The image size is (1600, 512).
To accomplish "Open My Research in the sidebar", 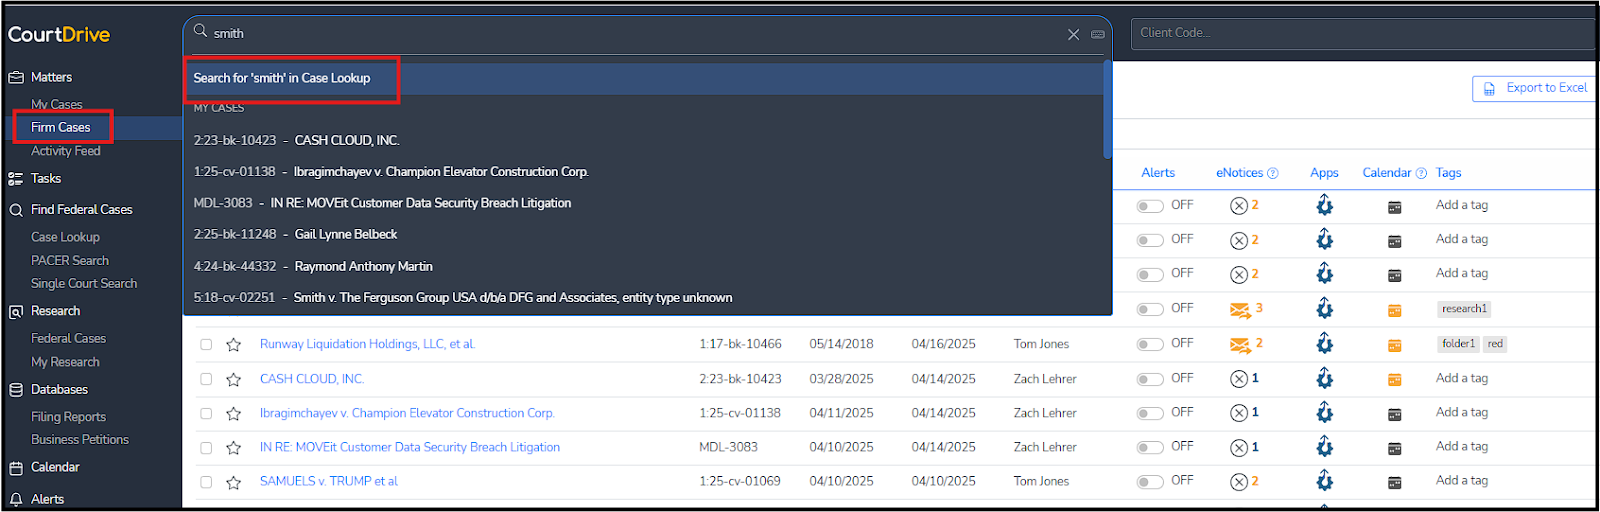I will coord(65,362).
